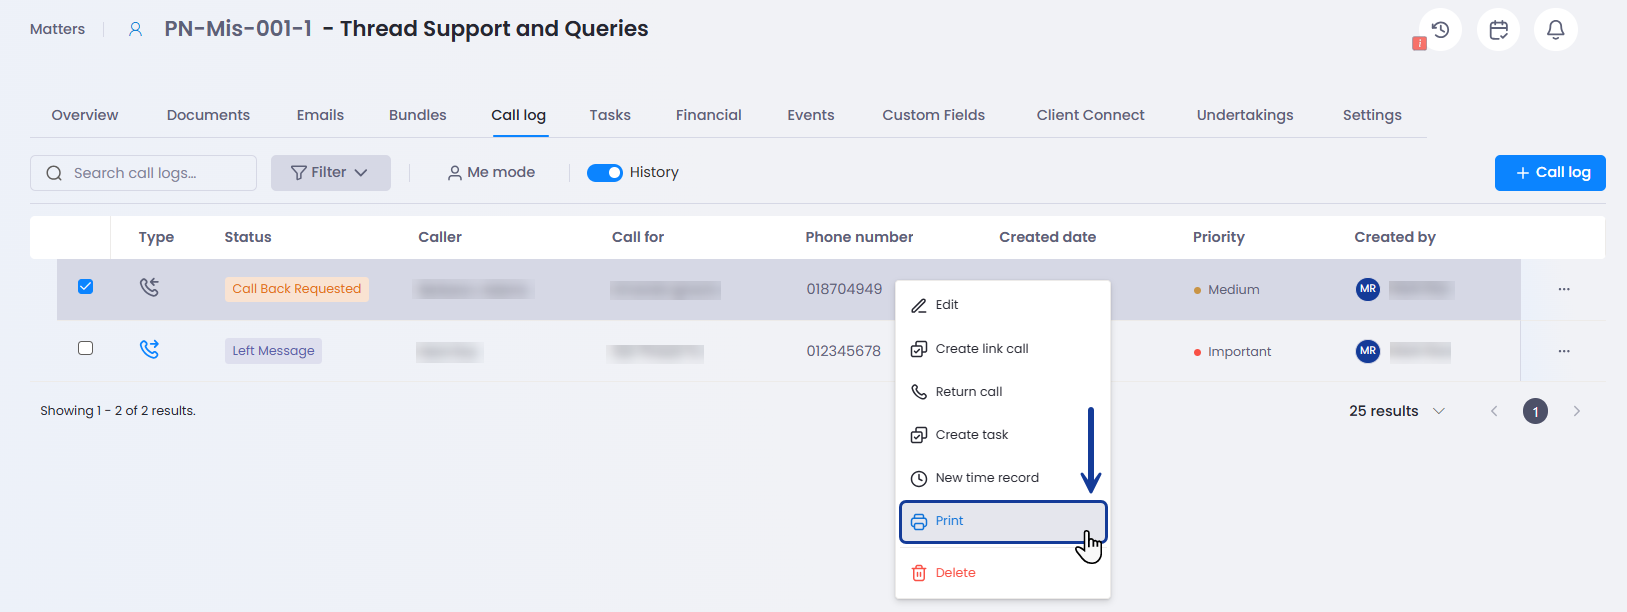Uncheck the Call Back Requested row checkbox
The height and width of the screenshot is (612, 1627).
tap(86, 287)
